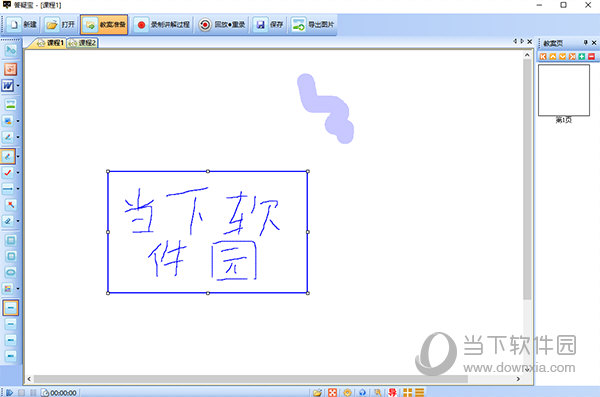Image resolution: width=600 pixels, height=397 pixels.
Task: Go to previous page with up-arrow icon
Action: click(x=553, y=57)
